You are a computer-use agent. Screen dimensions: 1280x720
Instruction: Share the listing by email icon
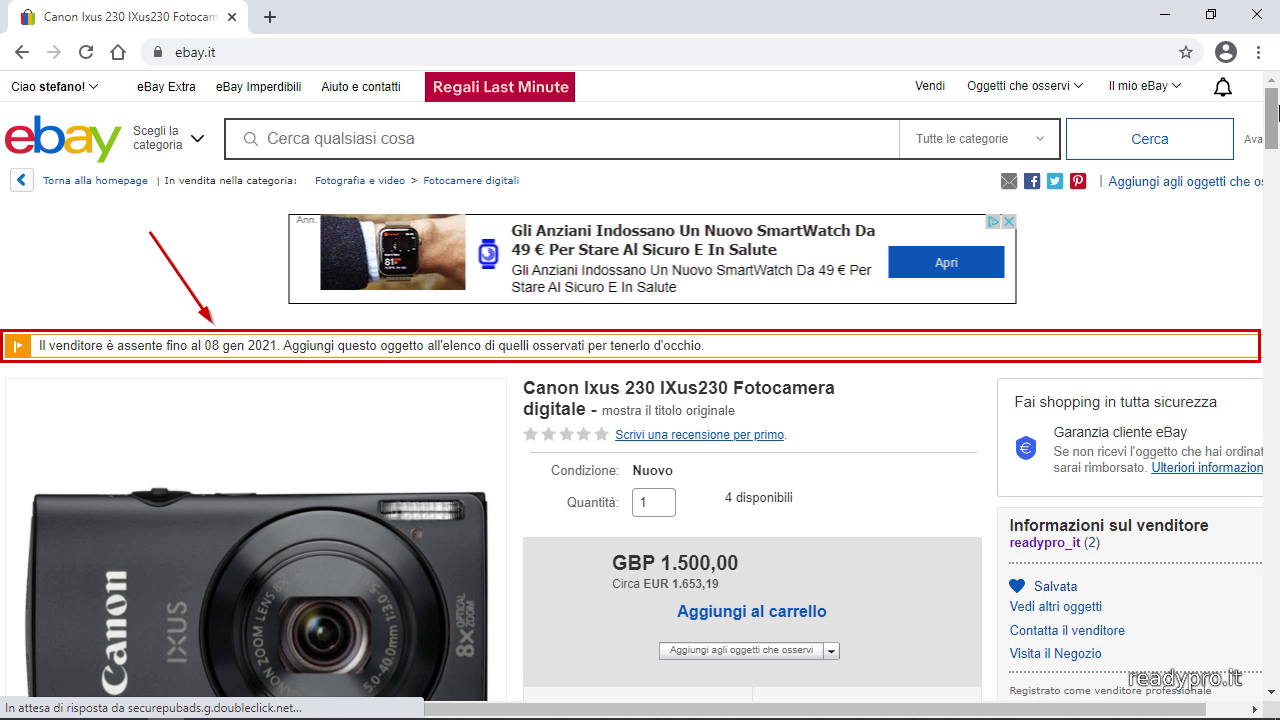tap(1009, 181)
